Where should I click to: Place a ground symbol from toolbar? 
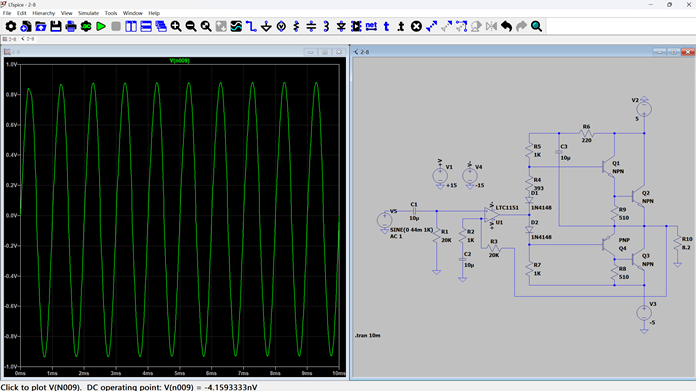pos(266,27)
